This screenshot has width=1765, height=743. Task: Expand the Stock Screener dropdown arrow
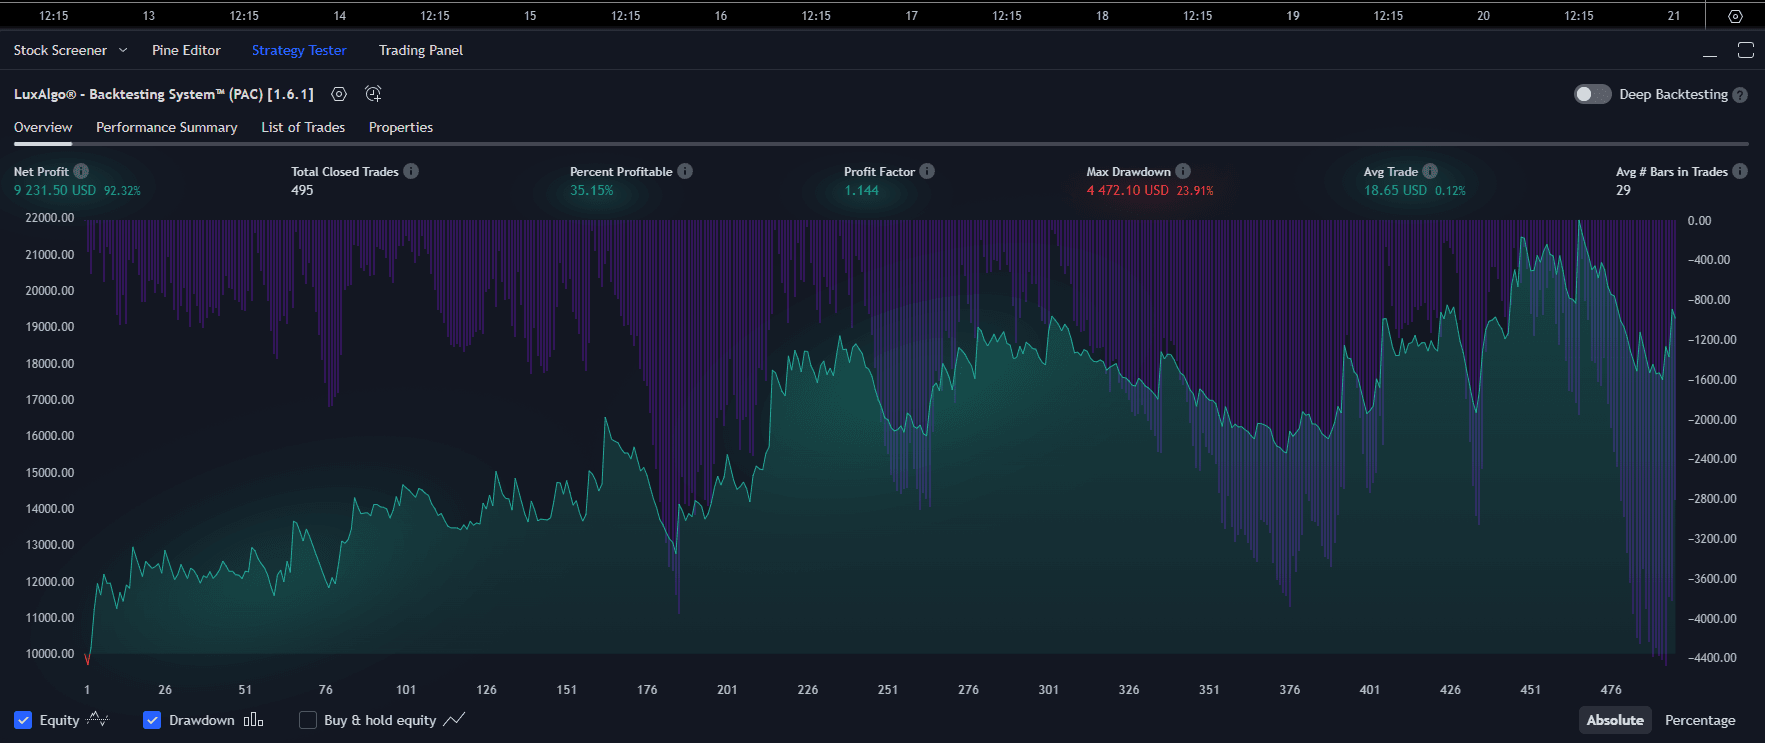[123, 50]
